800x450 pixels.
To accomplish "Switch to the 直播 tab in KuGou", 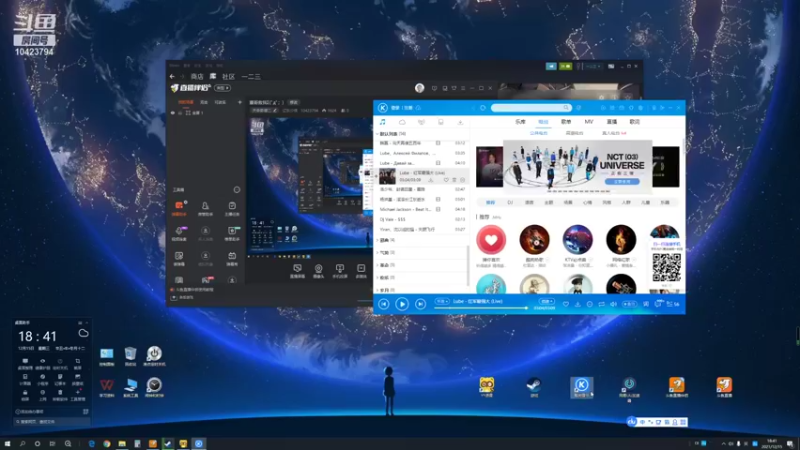I will (x=612, y=122).
